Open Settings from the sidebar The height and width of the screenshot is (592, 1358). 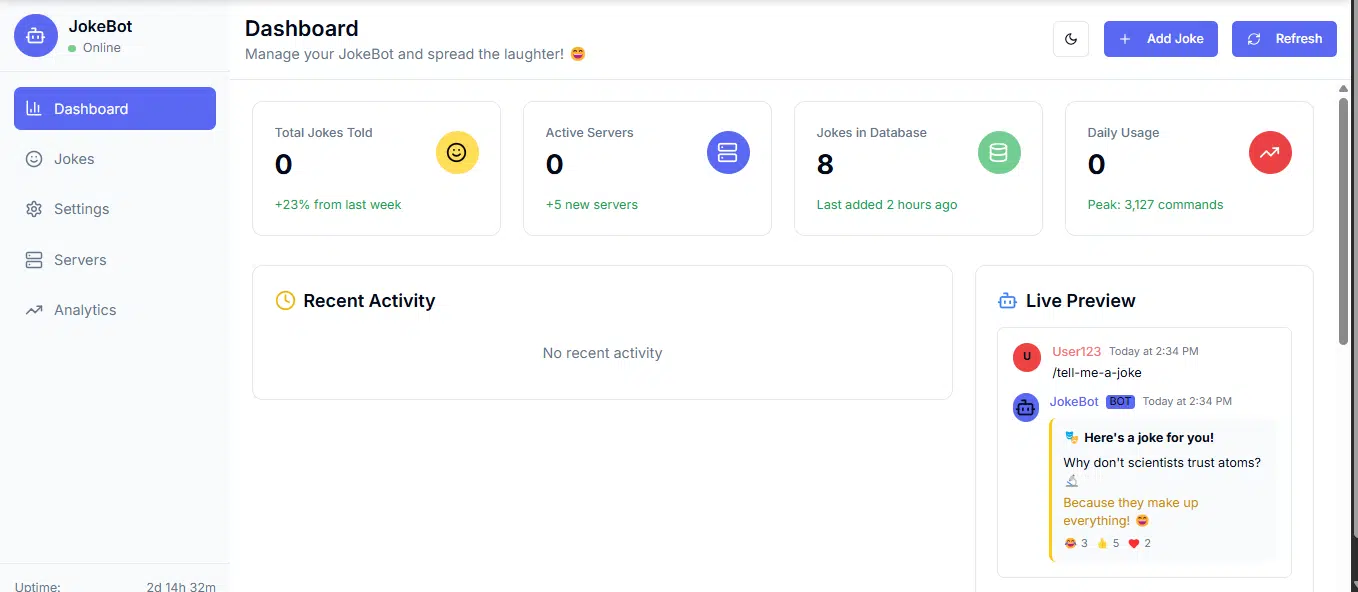point(115,209)
